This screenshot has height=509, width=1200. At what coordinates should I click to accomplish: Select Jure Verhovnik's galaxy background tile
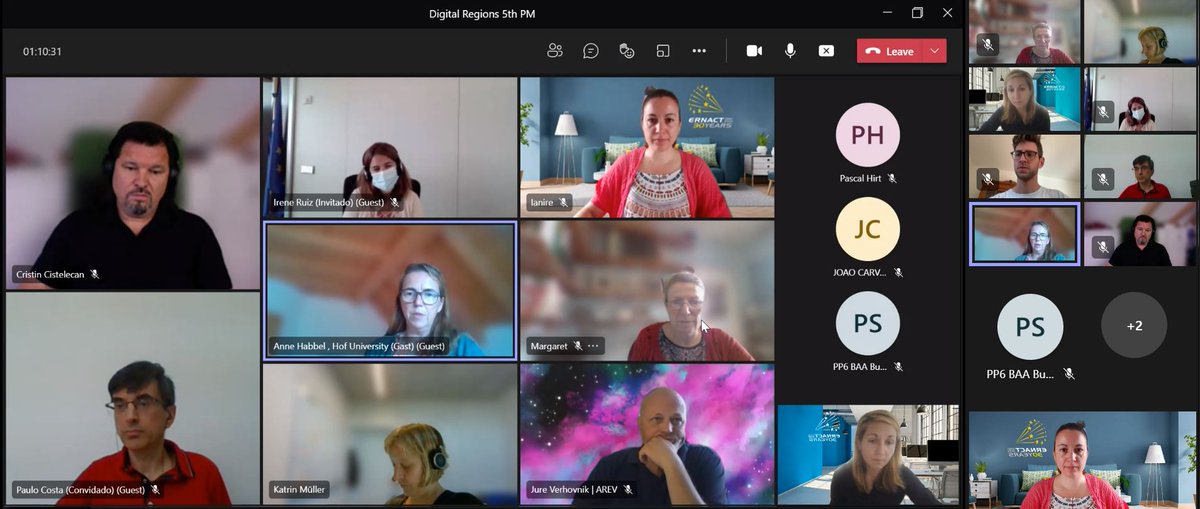[x=647, y=434]
